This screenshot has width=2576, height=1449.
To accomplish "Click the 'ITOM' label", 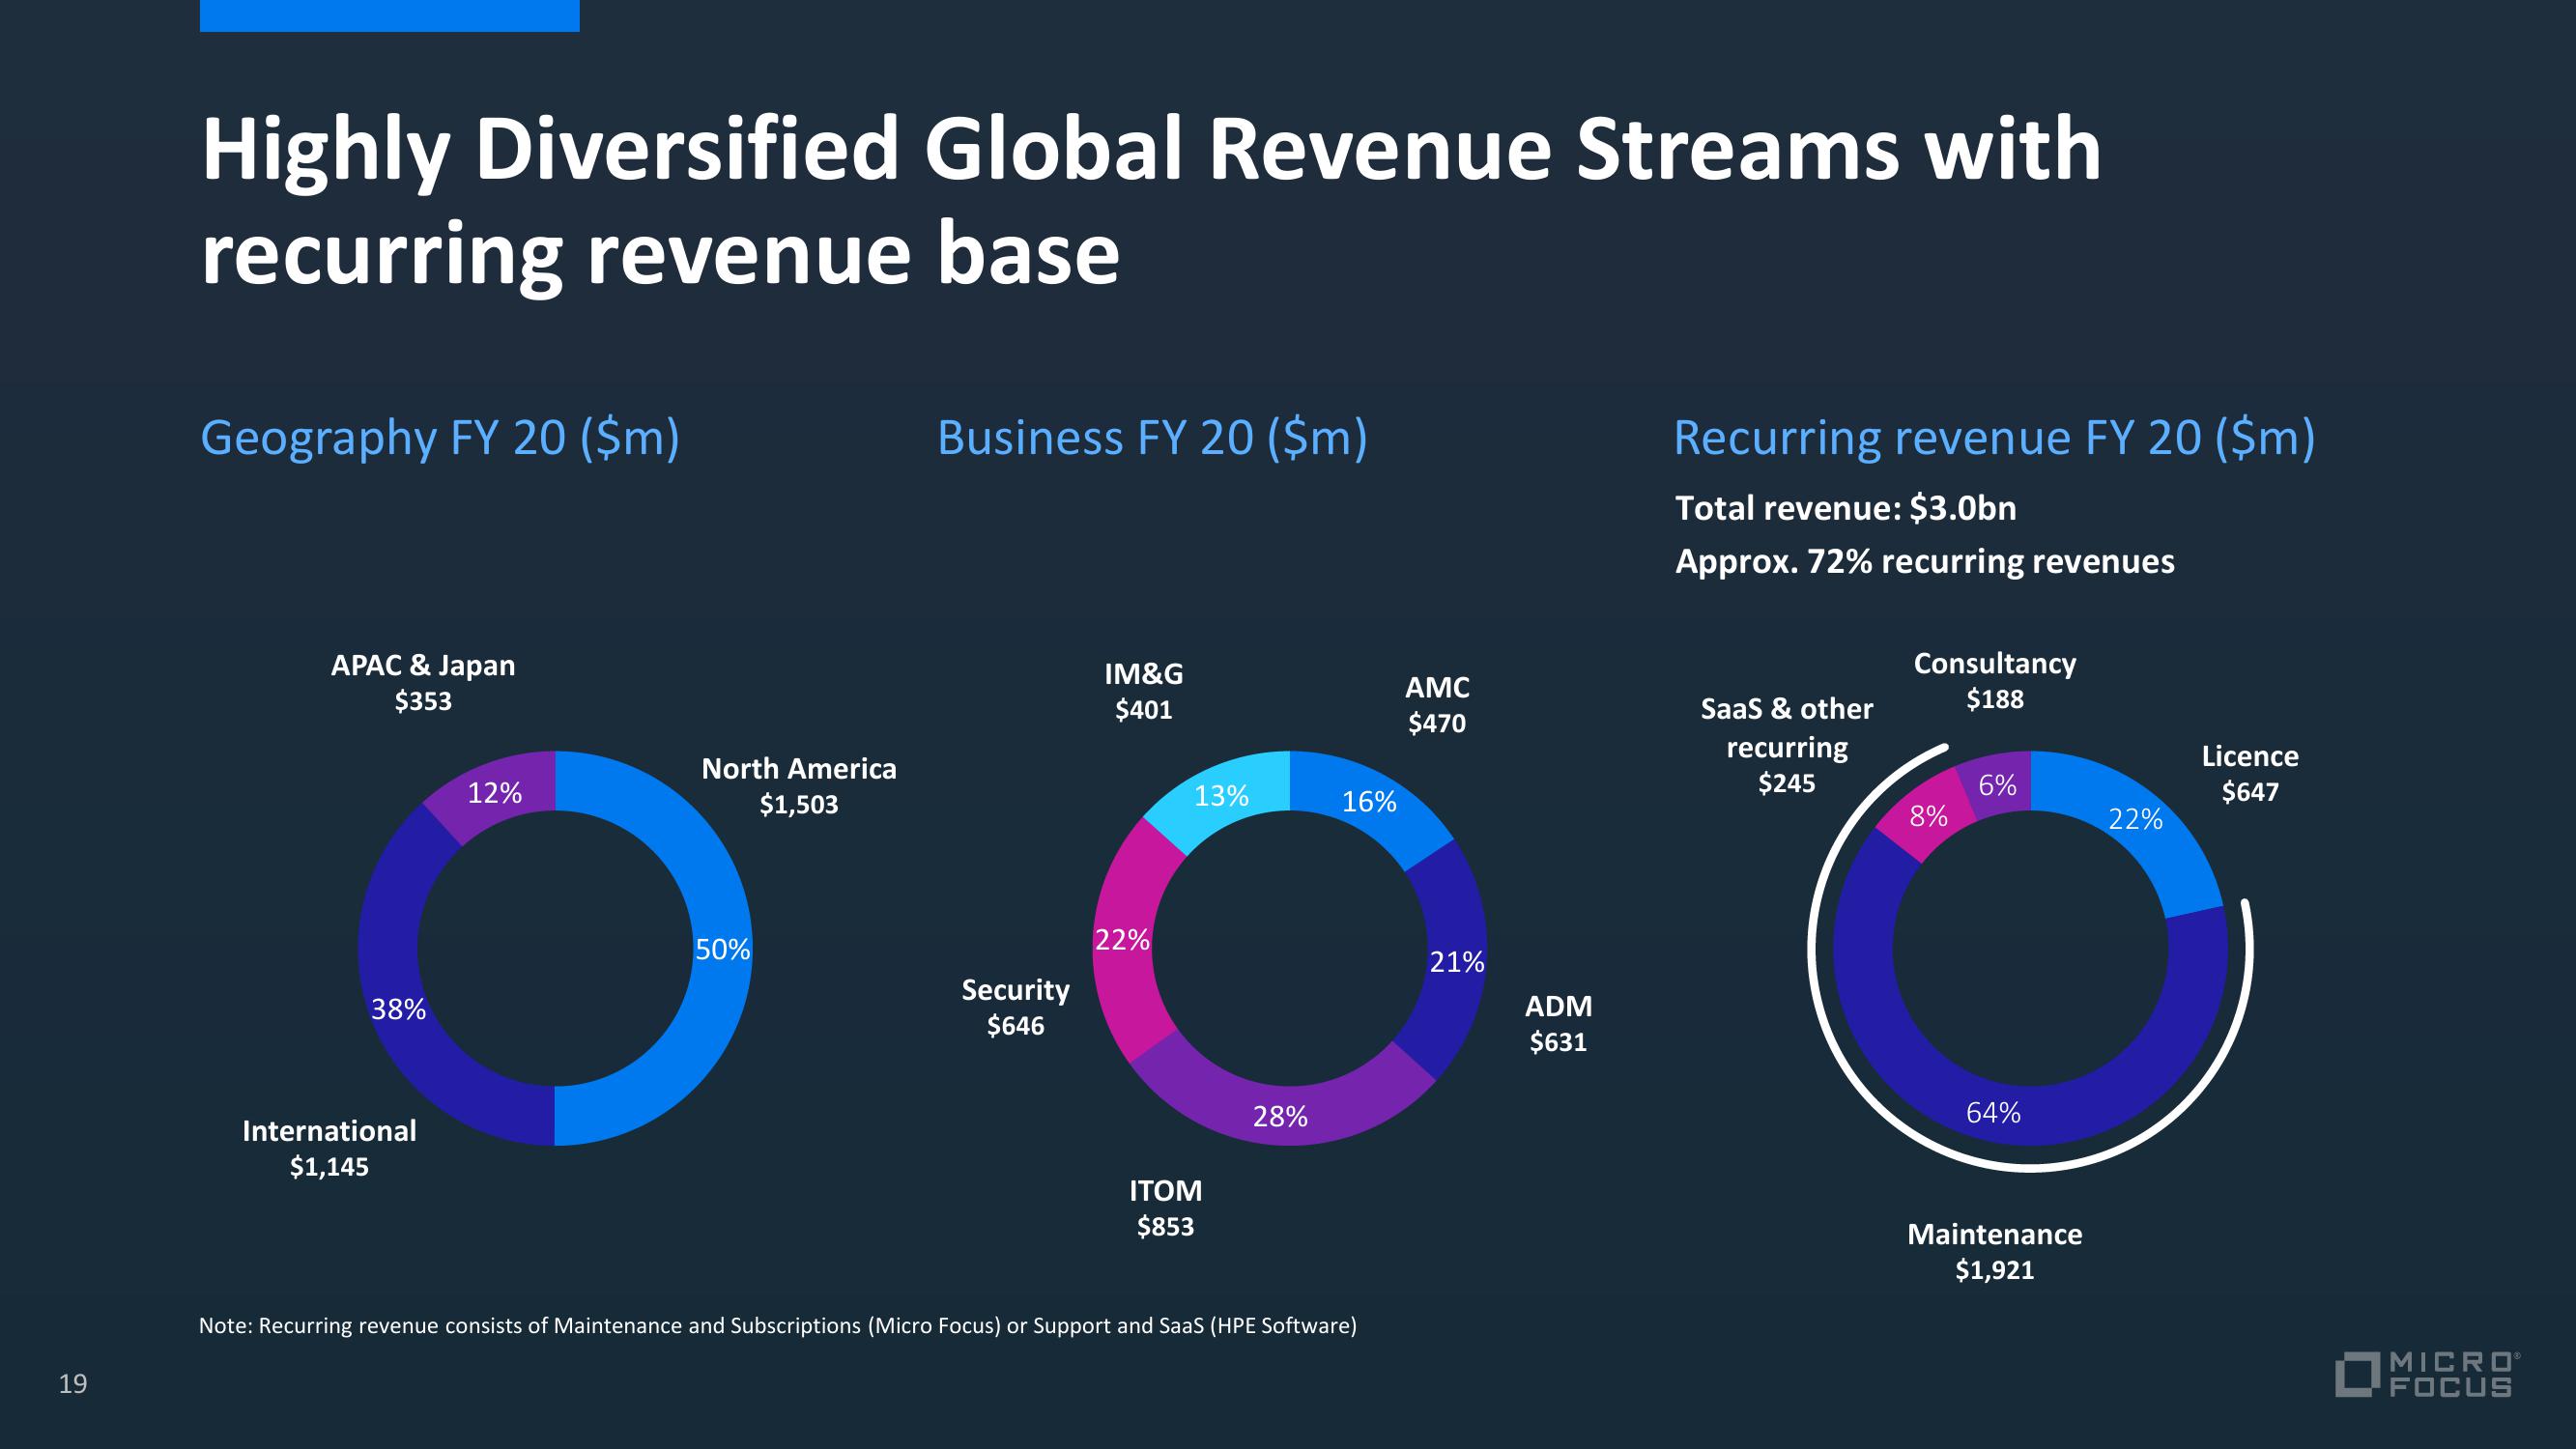I will click(1166, 1190).
